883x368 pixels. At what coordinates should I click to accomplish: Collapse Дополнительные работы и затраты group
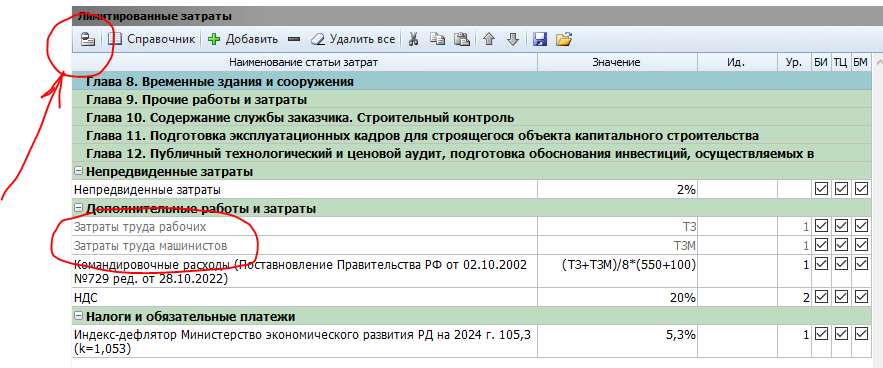tap(79, 209)
